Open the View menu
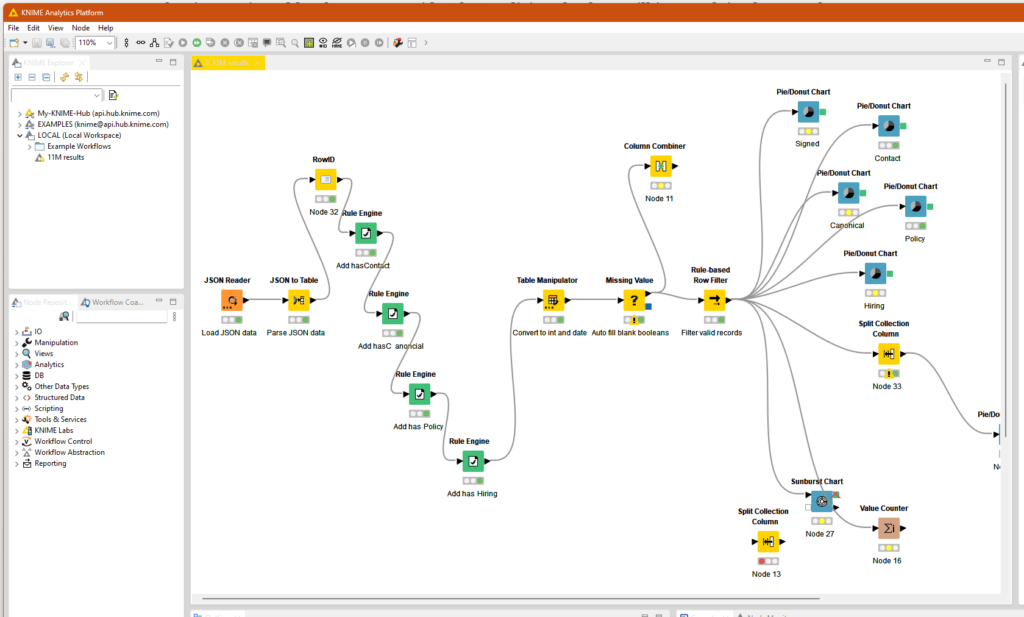Screen dimensions: 1024x617 coord(56,28)
